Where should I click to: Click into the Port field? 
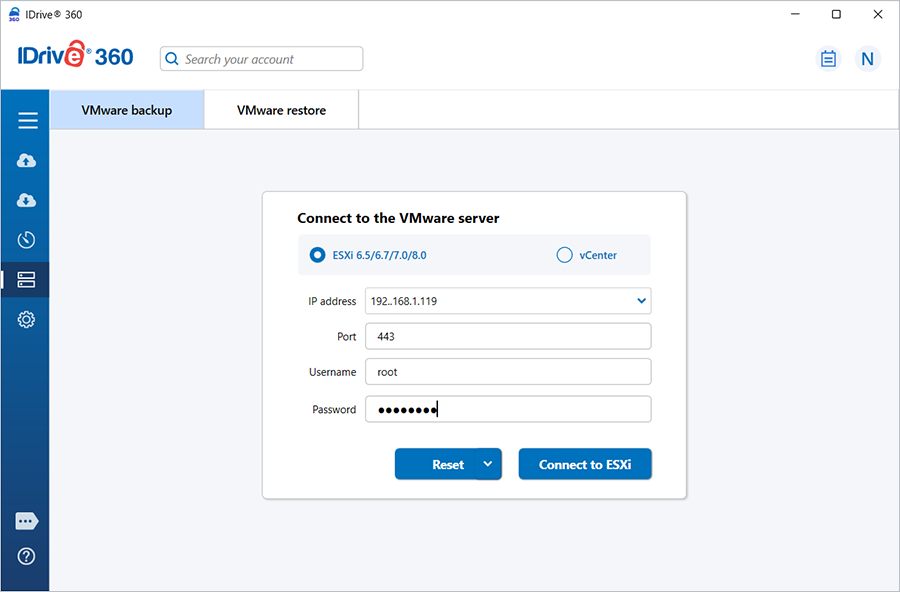click(508, 337)
